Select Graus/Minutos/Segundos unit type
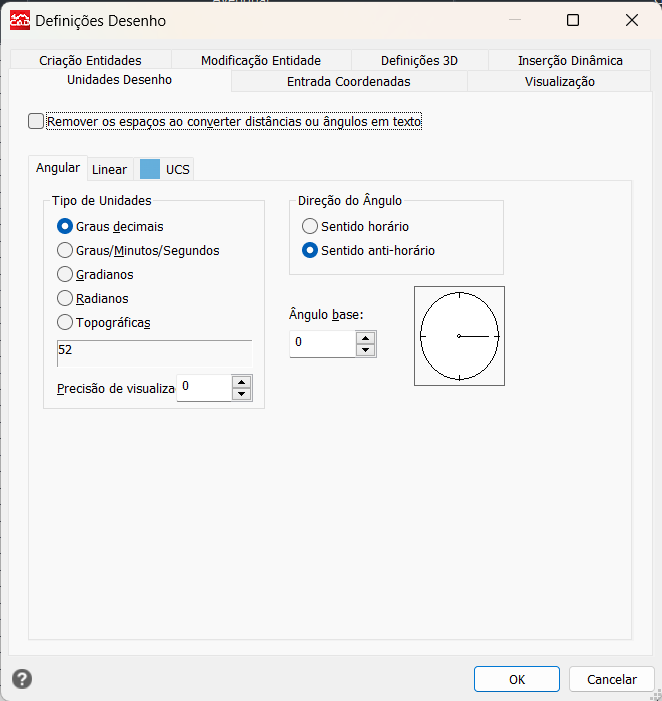 tap(65, 250)
